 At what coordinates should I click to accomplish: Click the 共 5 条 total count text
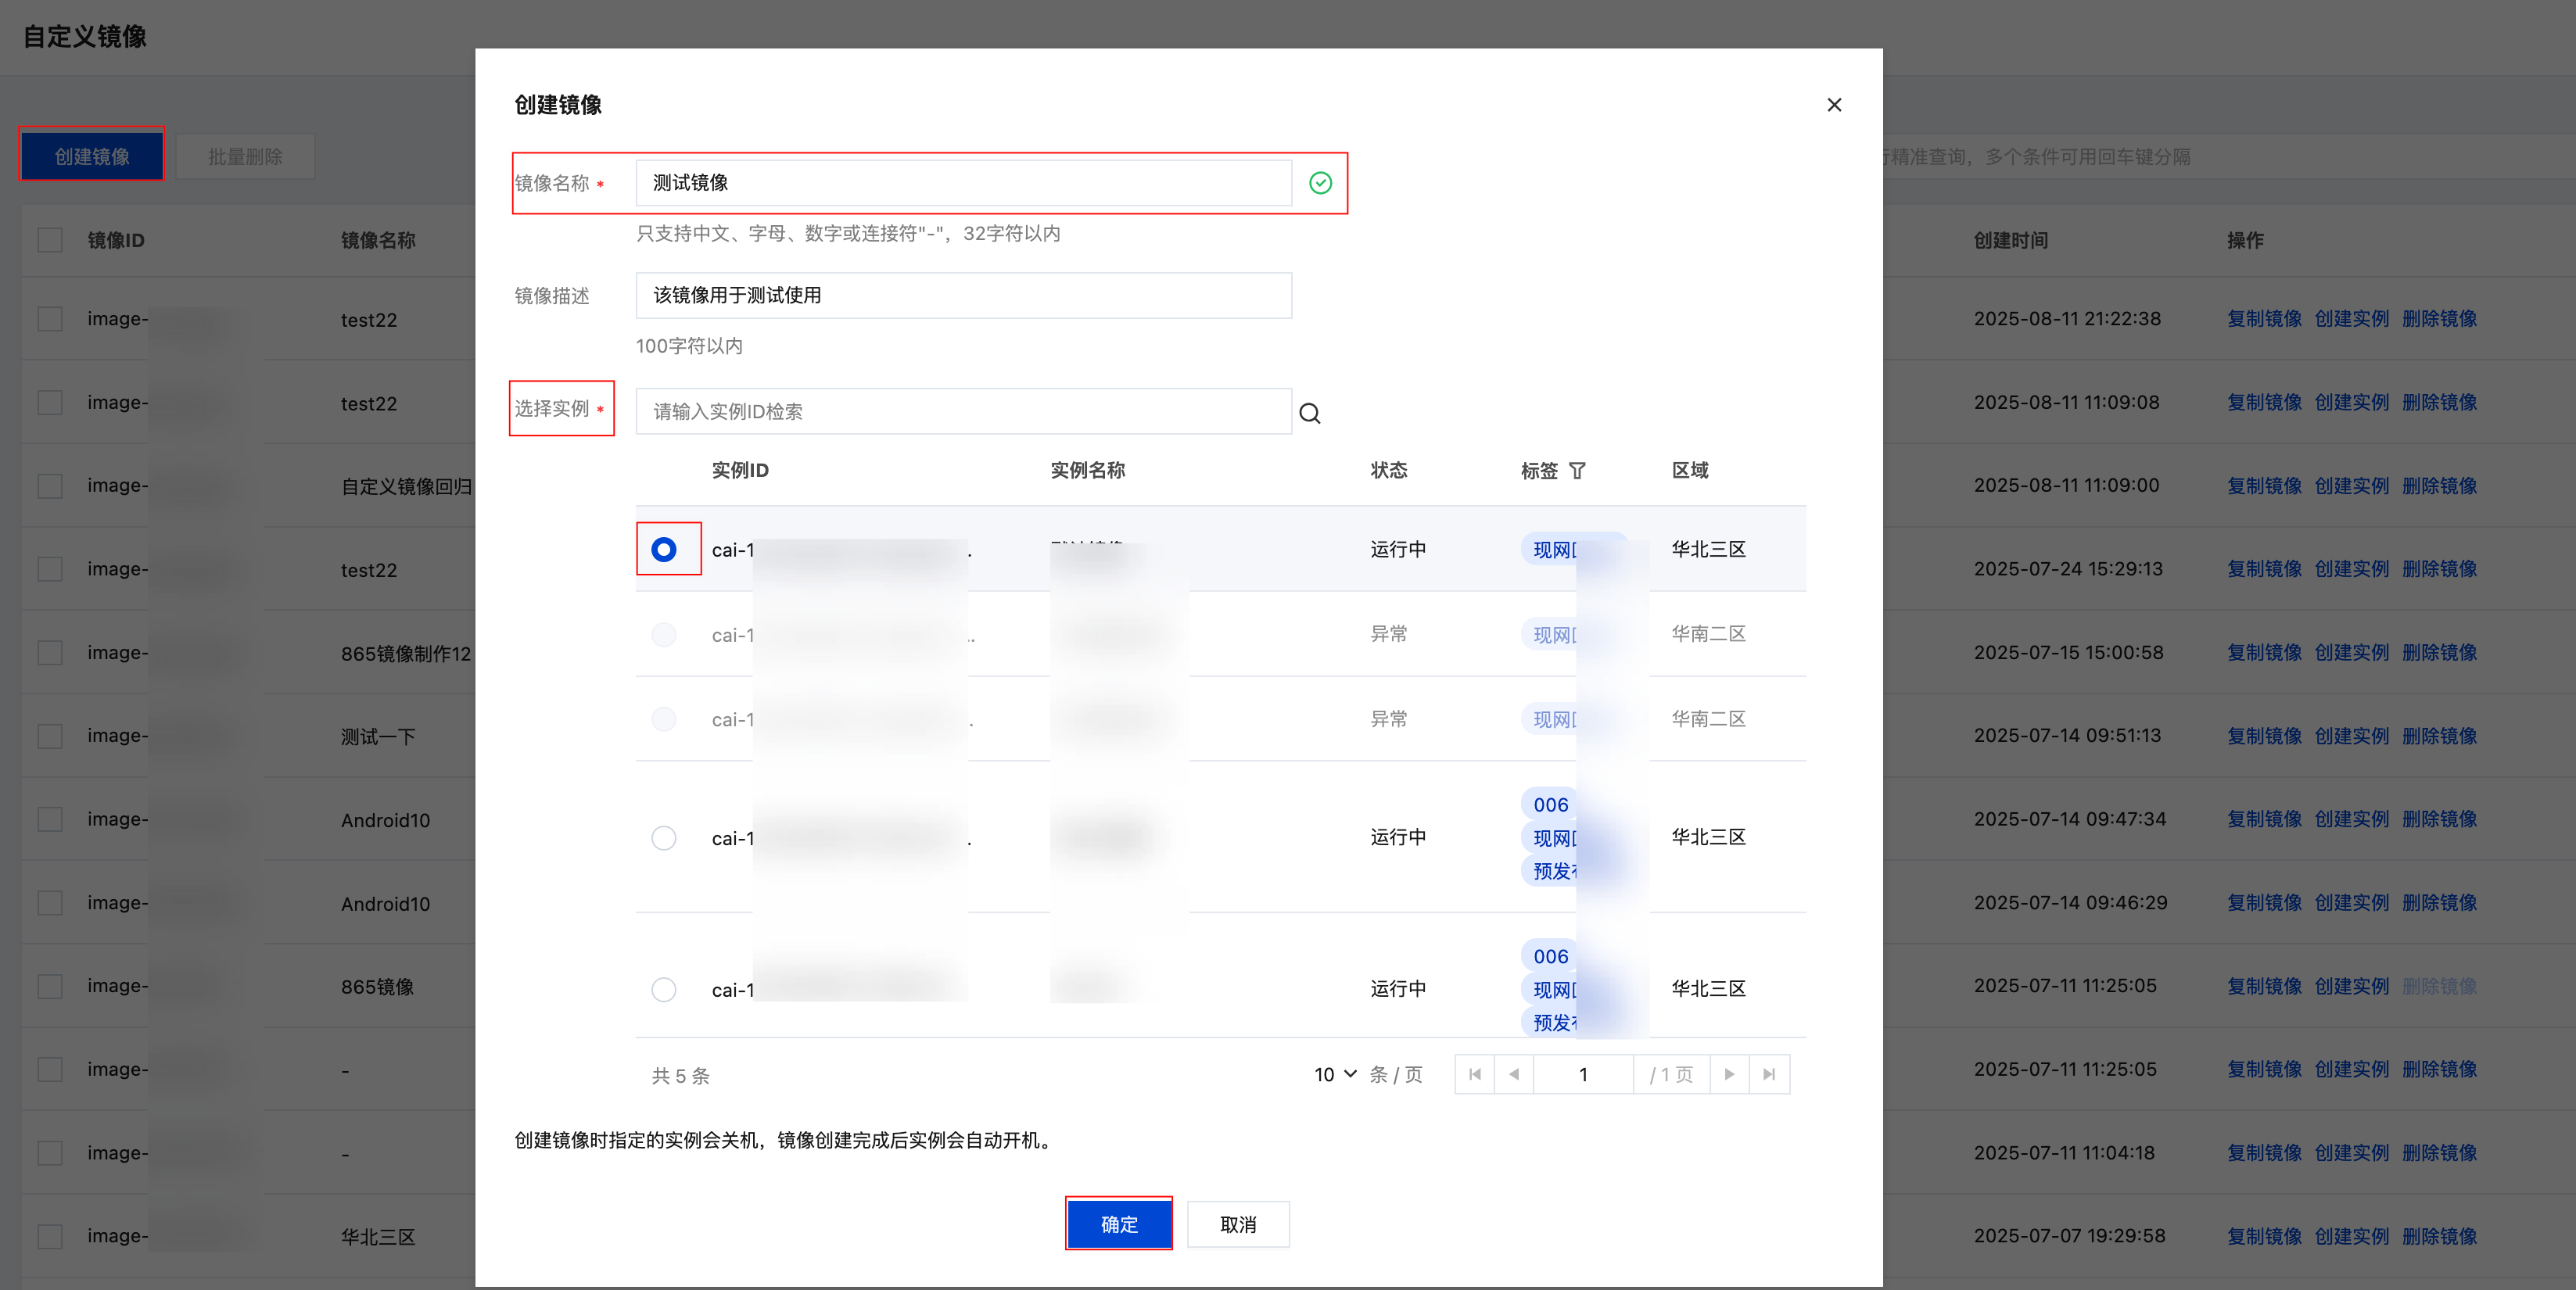click(x=680, y=1076)
